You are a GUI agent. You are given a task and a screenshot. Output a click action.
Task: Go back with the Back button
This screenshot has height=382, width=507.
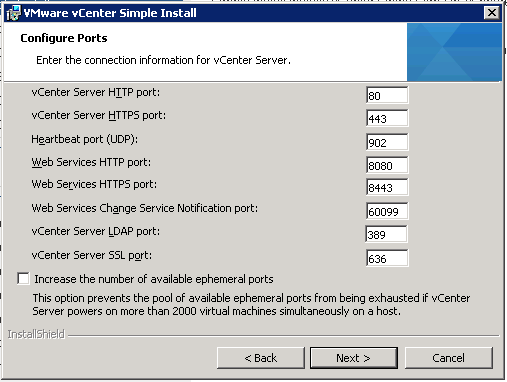point(261,358)
